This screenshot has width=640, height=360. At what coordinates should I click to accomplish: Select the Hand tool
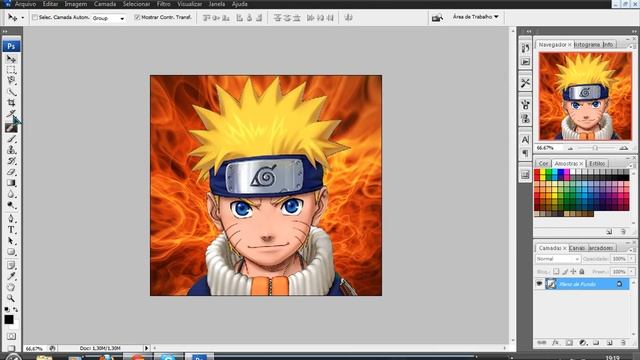pos(11,288)
